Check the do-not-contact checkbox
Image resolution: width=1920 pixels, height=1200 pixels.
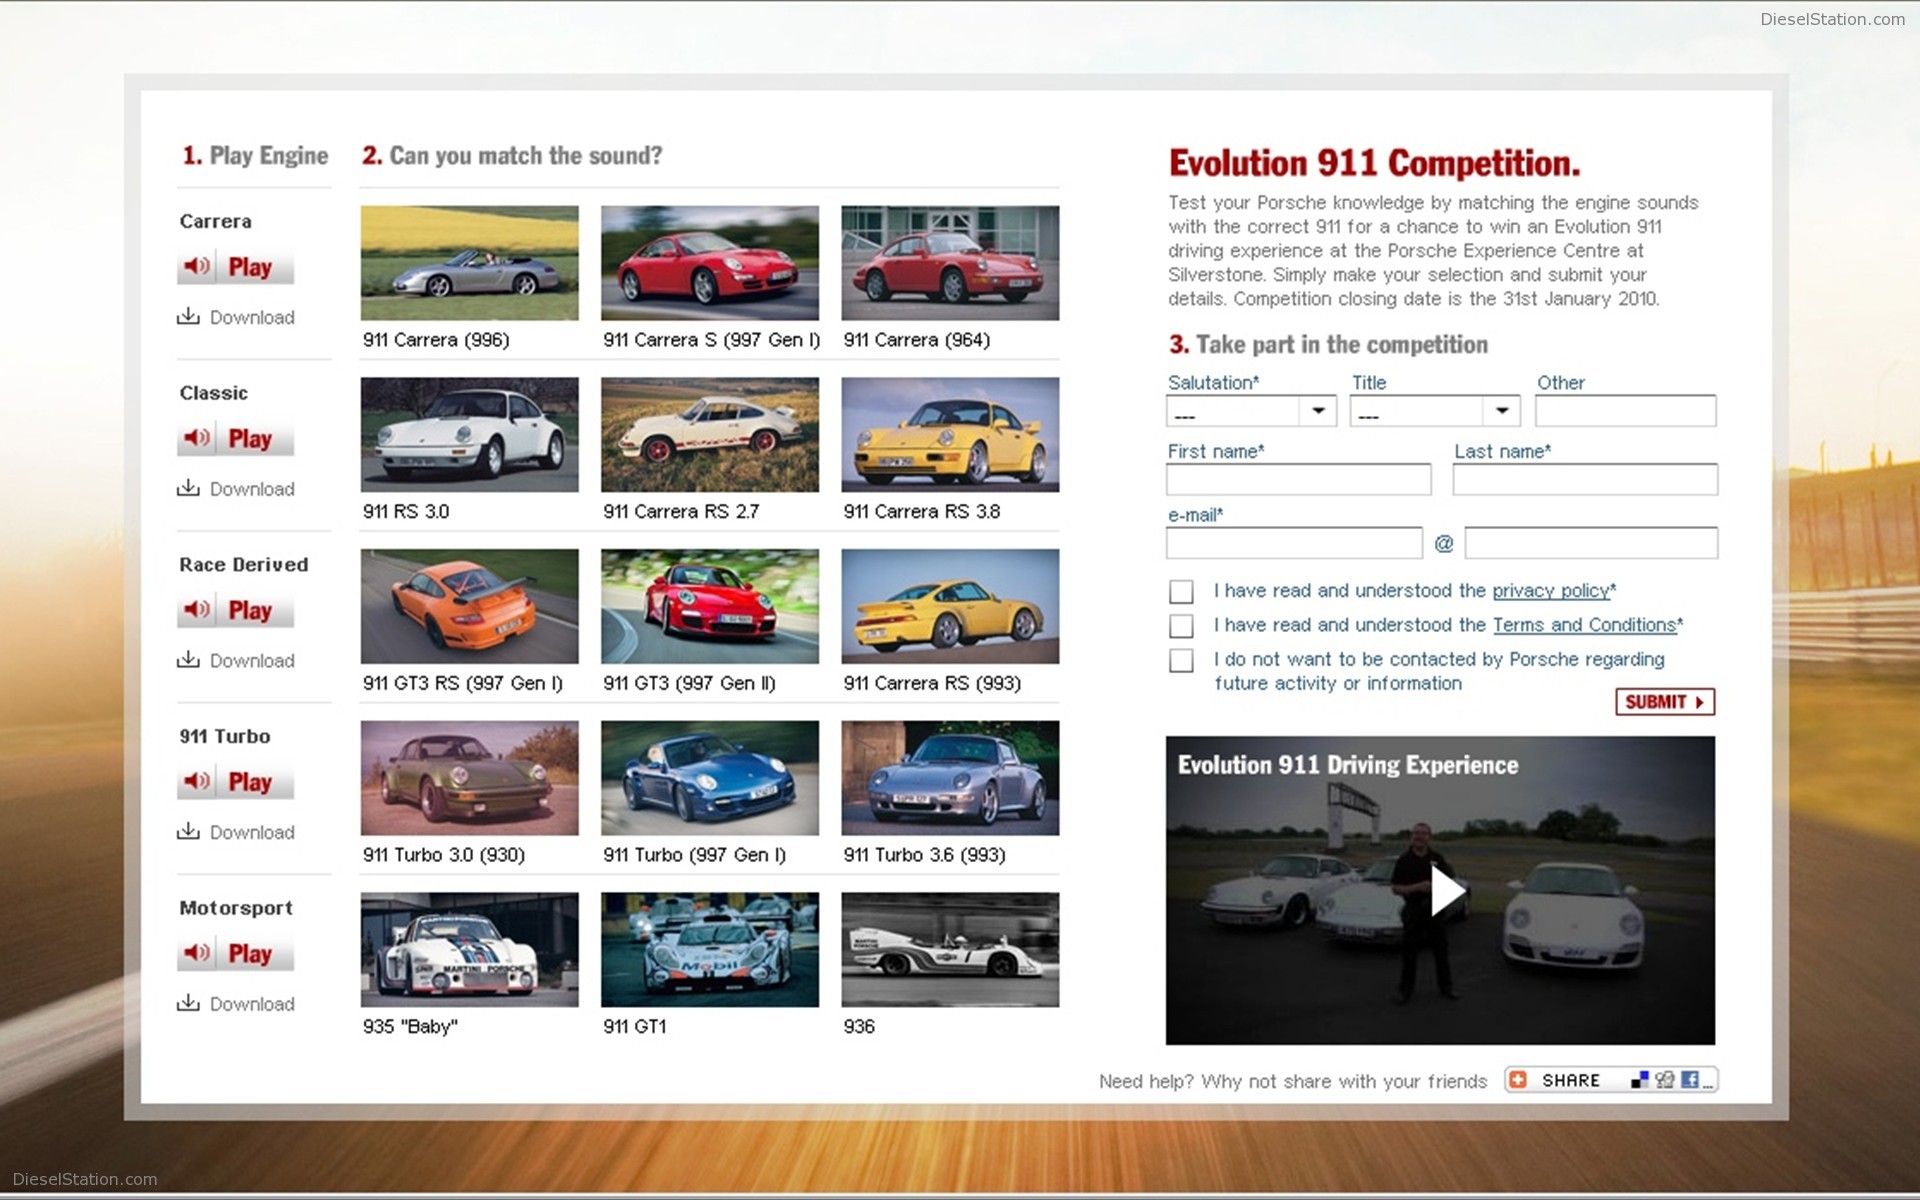coord(1181,661)
